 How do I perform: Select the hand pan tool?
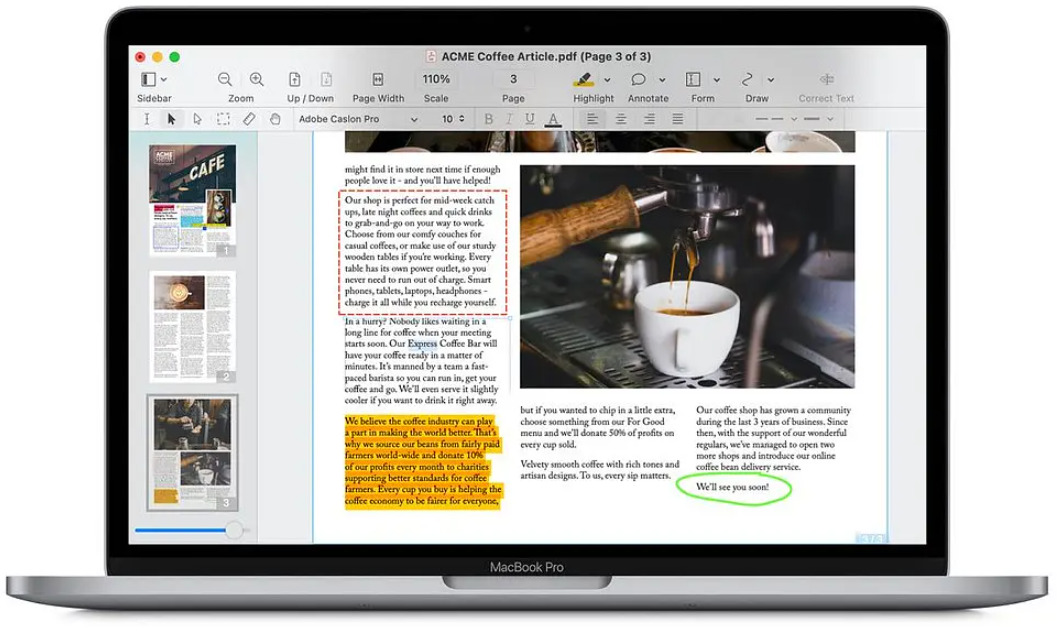(275, 119)
